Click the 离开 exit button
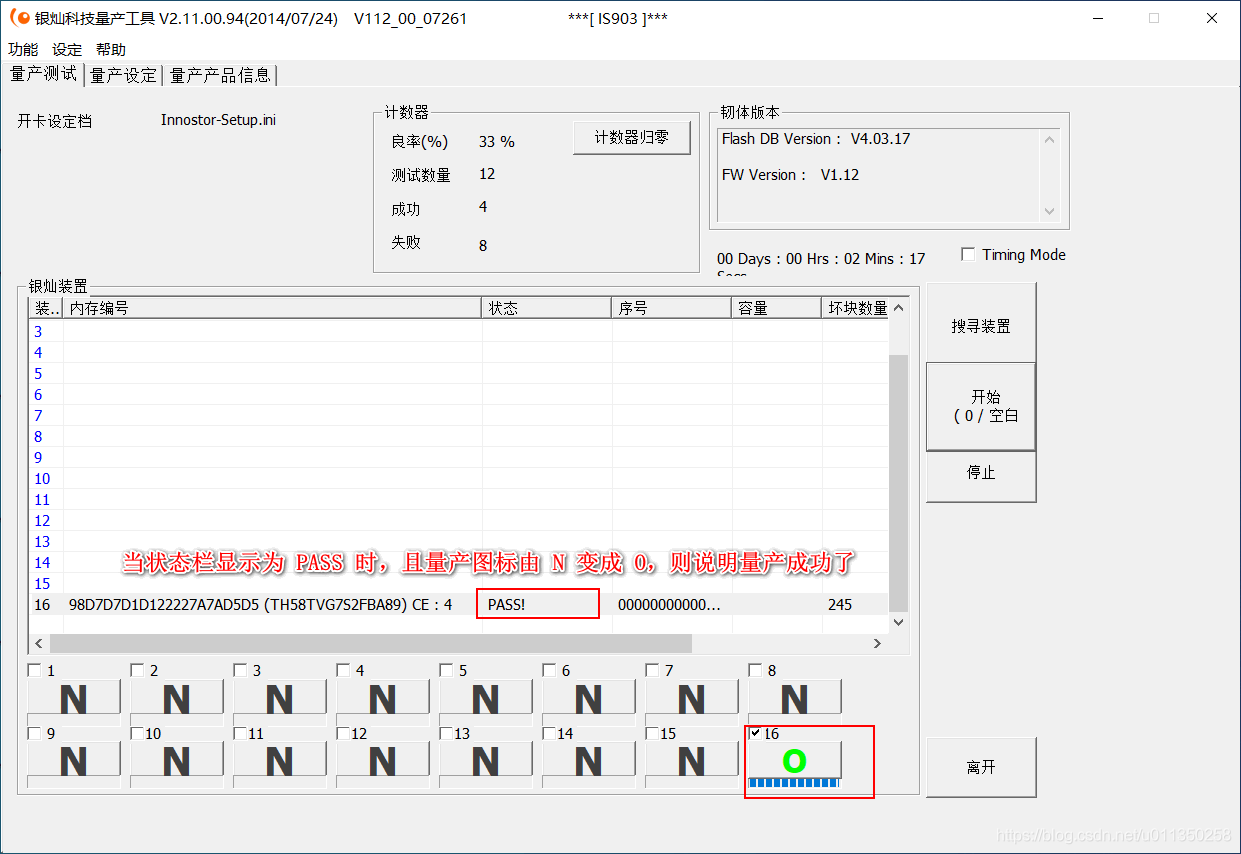Image resolution: width=1241 pixels, height=854 pixels. [x=981, y=767]
